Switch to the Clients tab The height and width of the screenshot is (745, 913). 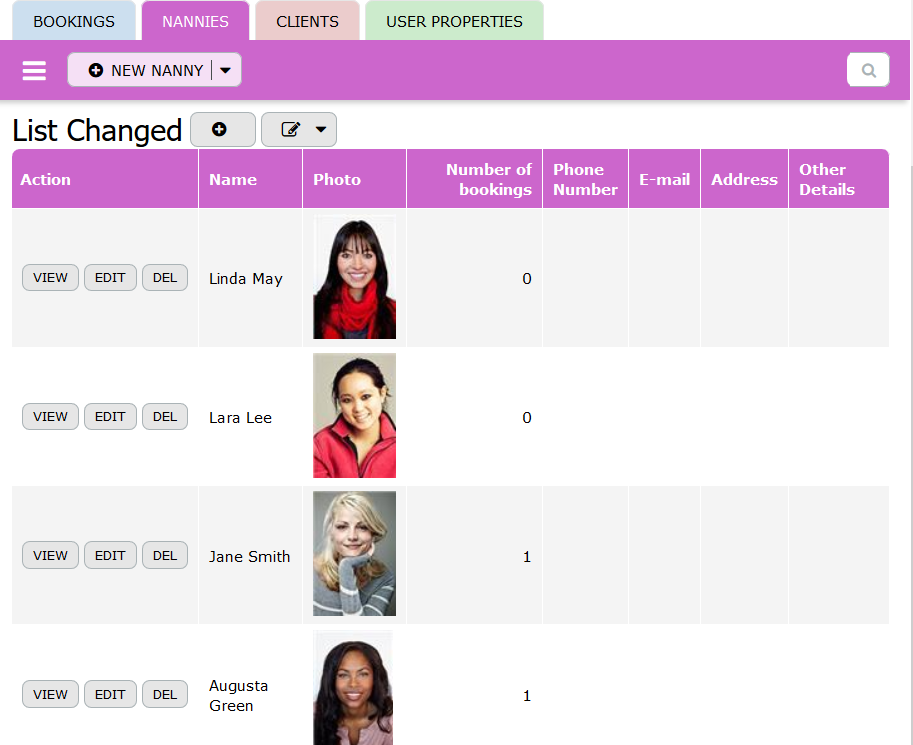[x=307, y=21]
